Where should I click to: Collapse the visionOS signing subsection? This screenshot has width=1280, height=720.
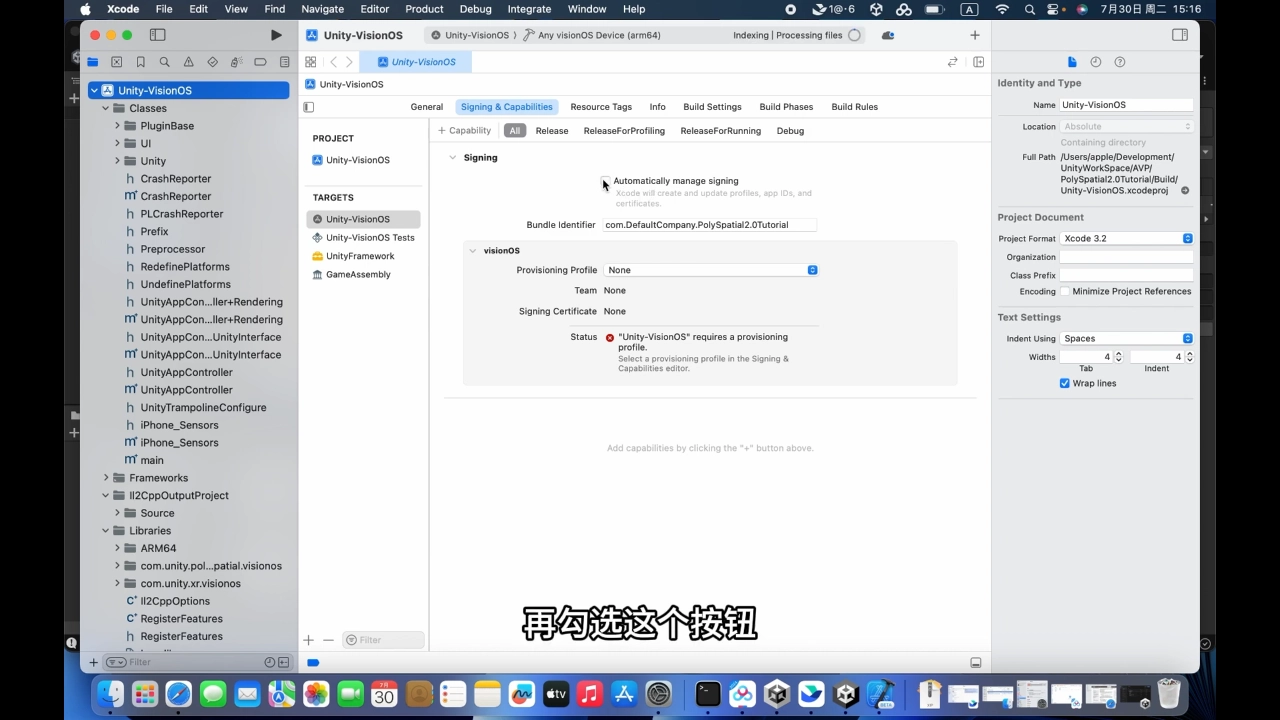point(473,251)
